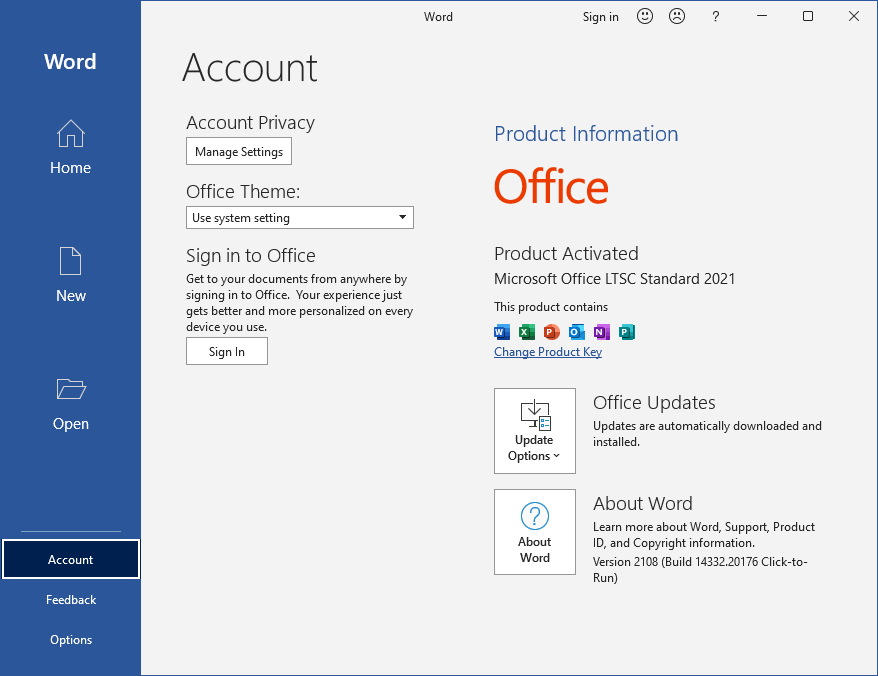Send a frown feedback face icon
Viewport: 878px width, 676px height.
click(677, 16)
